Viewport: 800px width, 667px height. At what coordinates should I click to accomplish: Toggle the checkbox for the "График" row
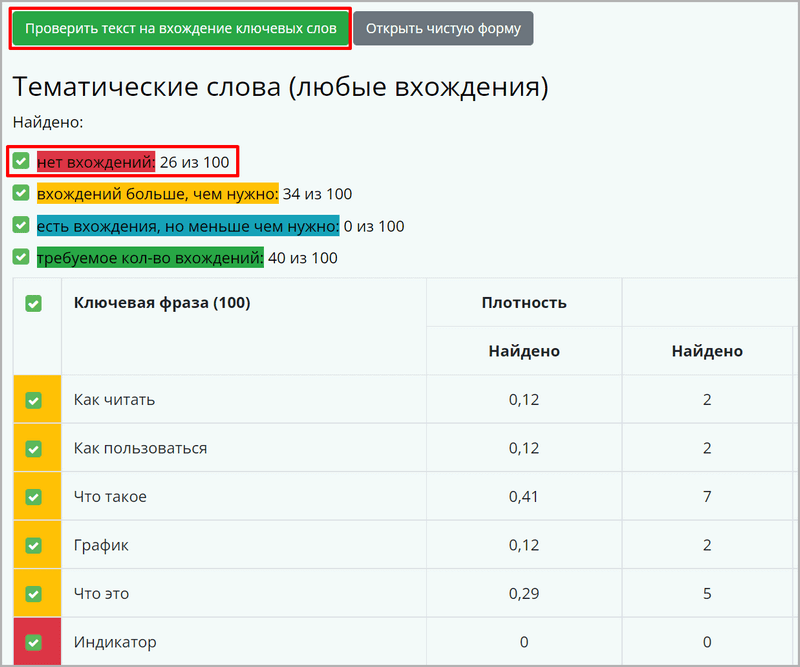(x=34, y=546)
